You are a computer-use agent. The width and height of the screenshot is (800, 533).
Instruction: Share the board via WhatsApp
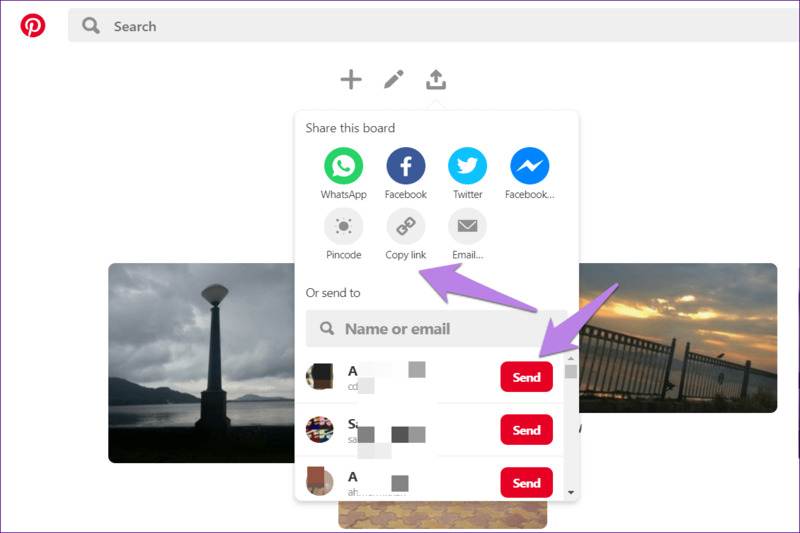[x=343, y=166]
